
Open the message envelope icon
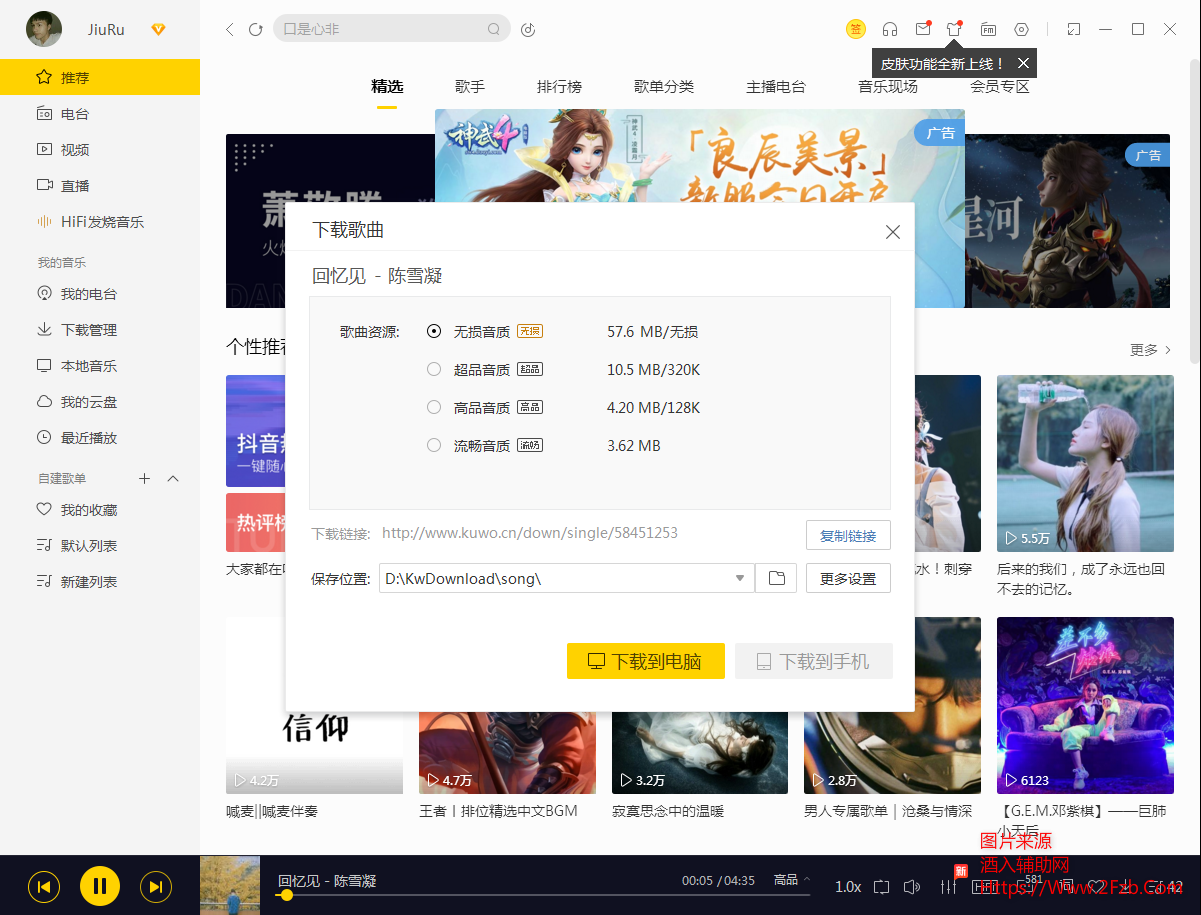click(x=923, y=29)
